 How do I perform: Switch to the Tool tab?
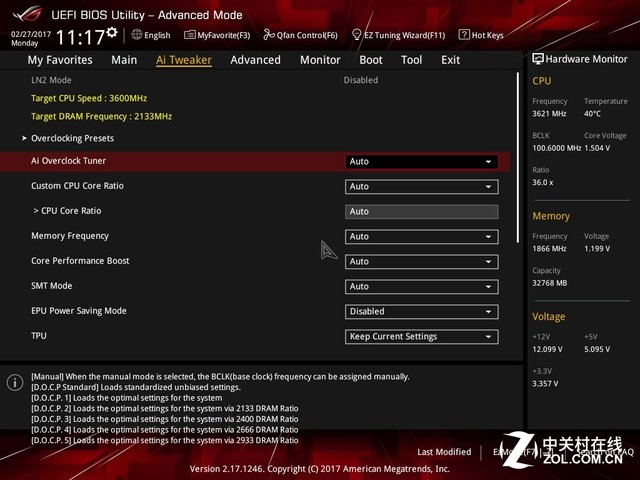tap(411, 60)
